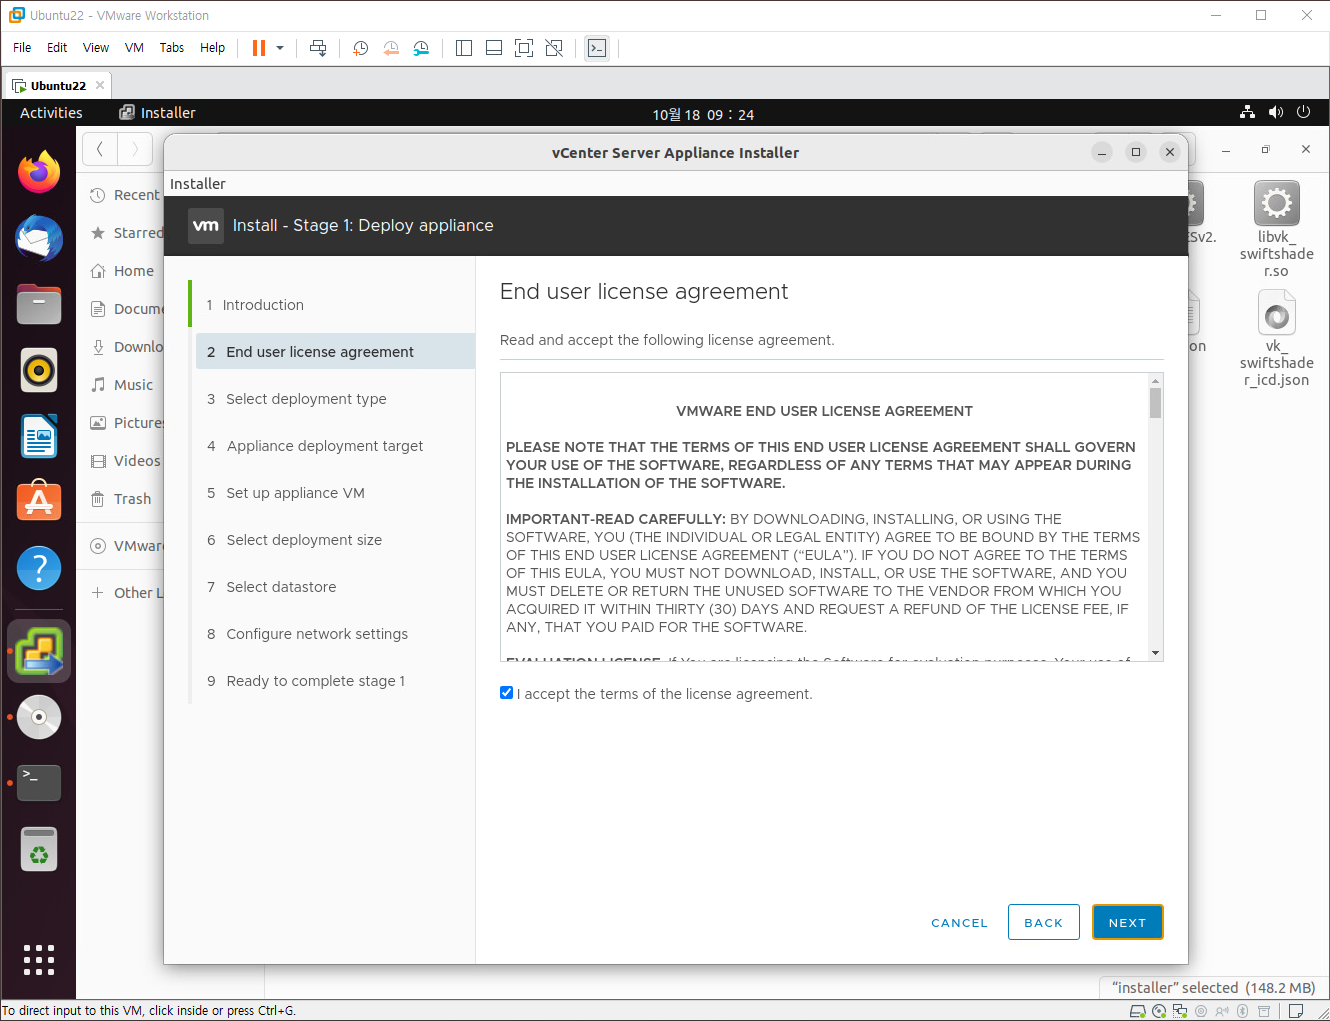Open Rhythmbox from the dock
The width and height of the screenshot is (1330, 1021).
39,370
